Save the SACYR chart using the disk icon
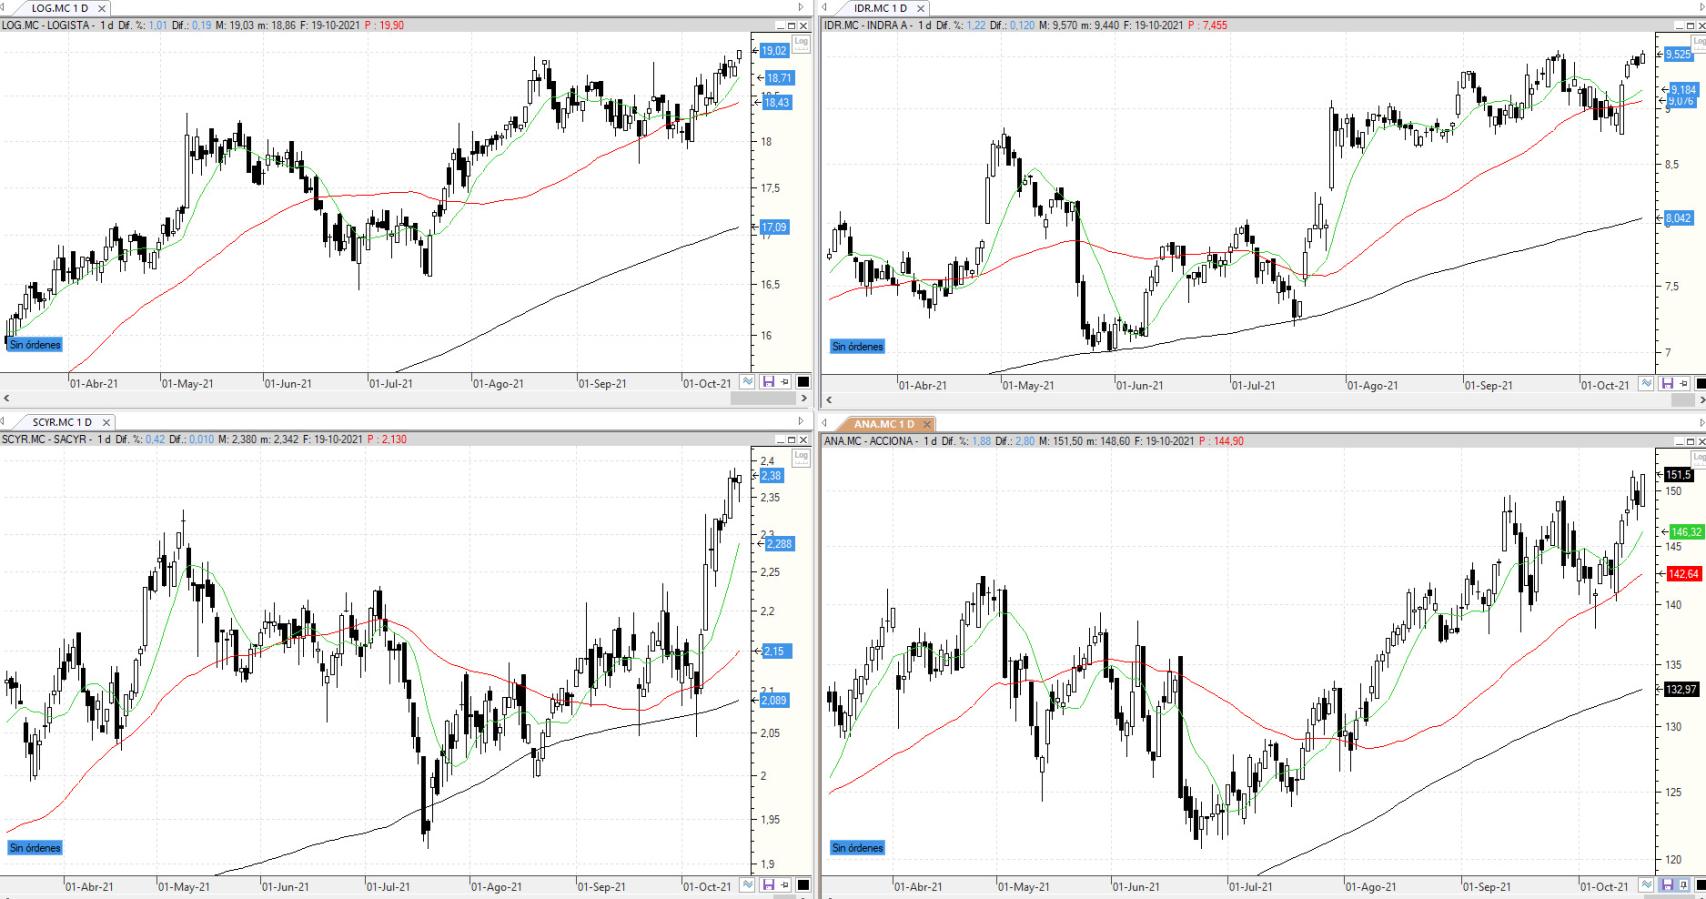1706x899 pixels. coord(768,885)
